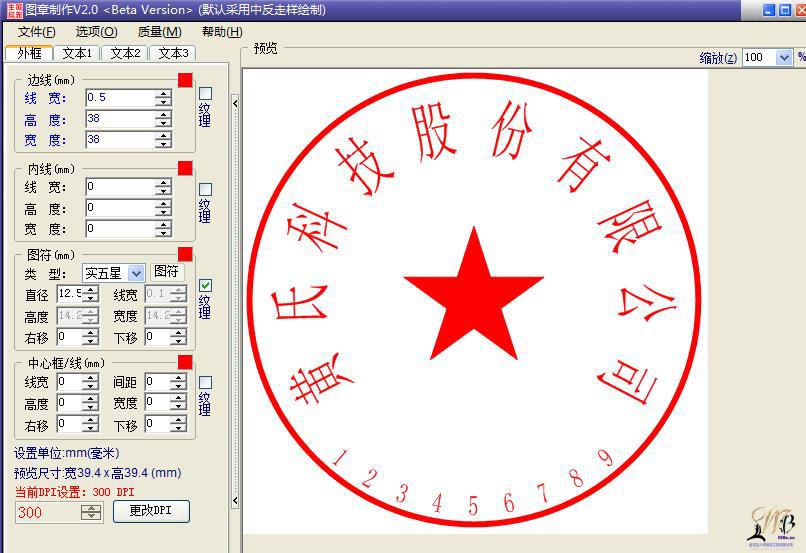806x553 pixels.
Task: Increase 边线 线宽 with up arrow
Action: 163,94
